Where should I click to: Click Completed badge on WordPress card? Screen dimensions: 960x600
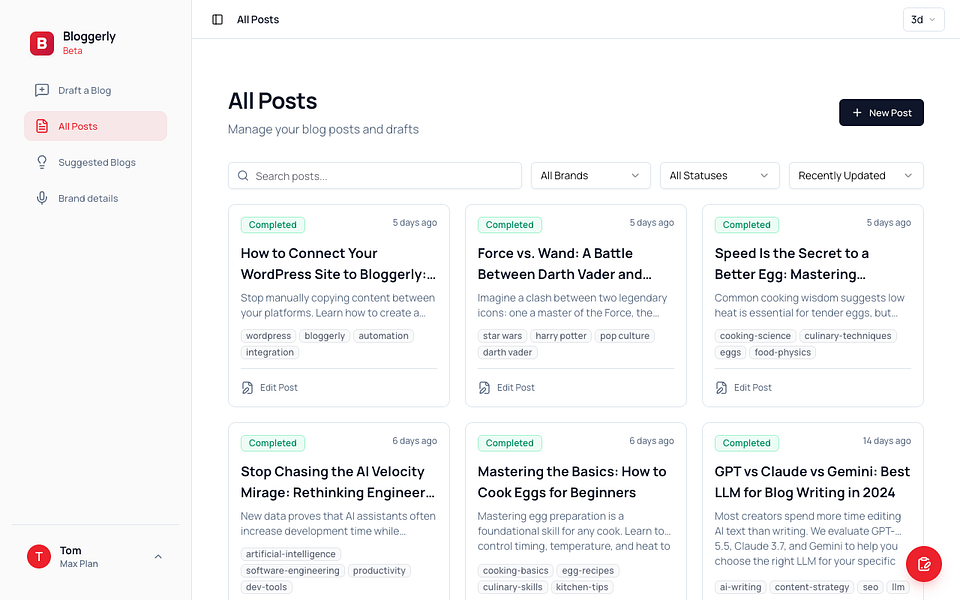coord(272,225)
